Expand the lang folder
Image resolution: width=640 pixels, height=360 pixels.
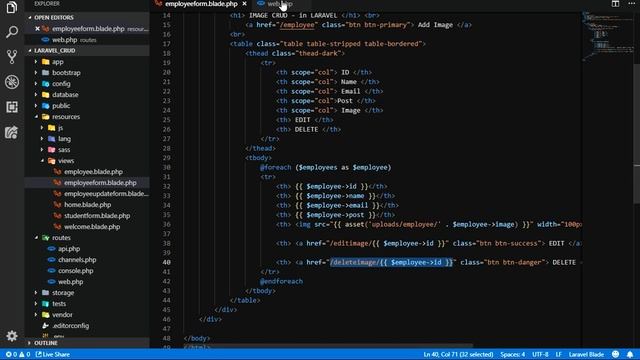point(64,139)
